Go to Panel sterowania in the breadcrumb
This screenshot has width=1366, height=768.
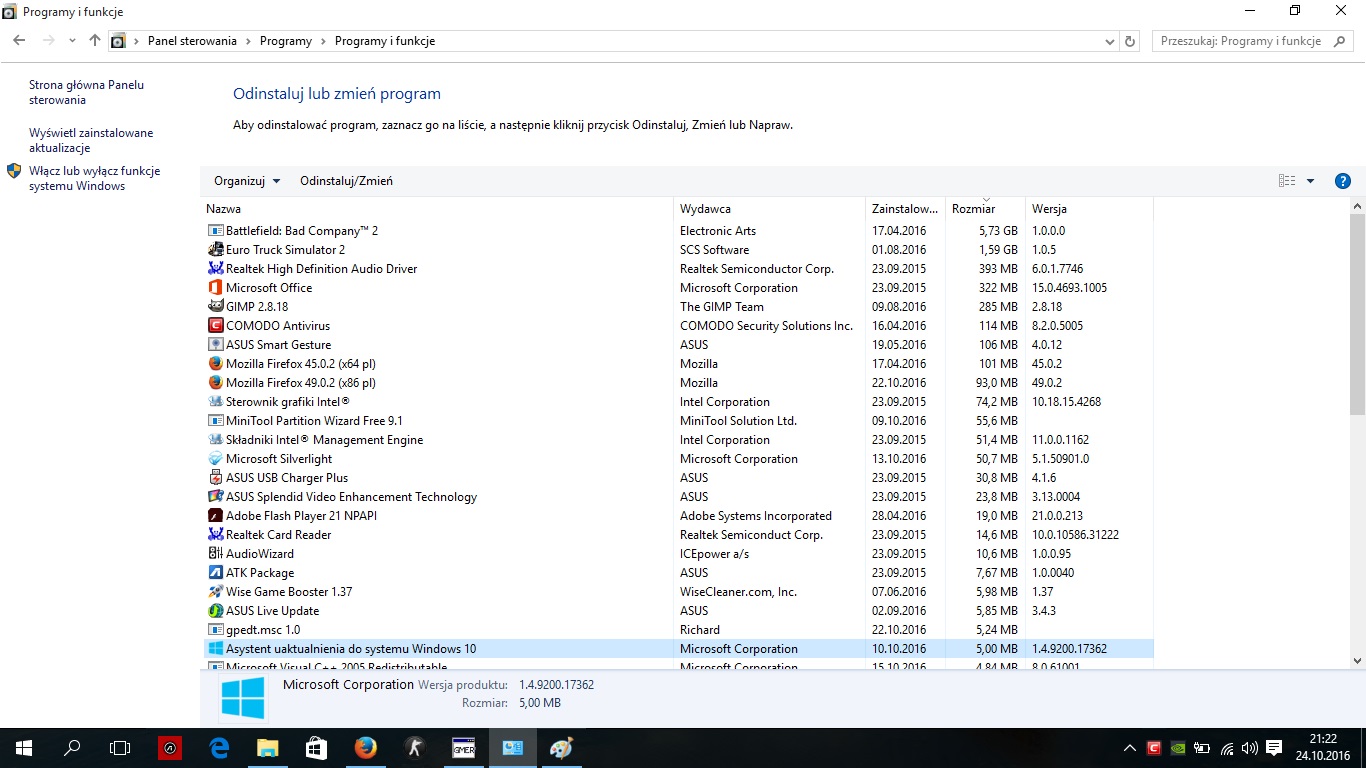[192, 41]
